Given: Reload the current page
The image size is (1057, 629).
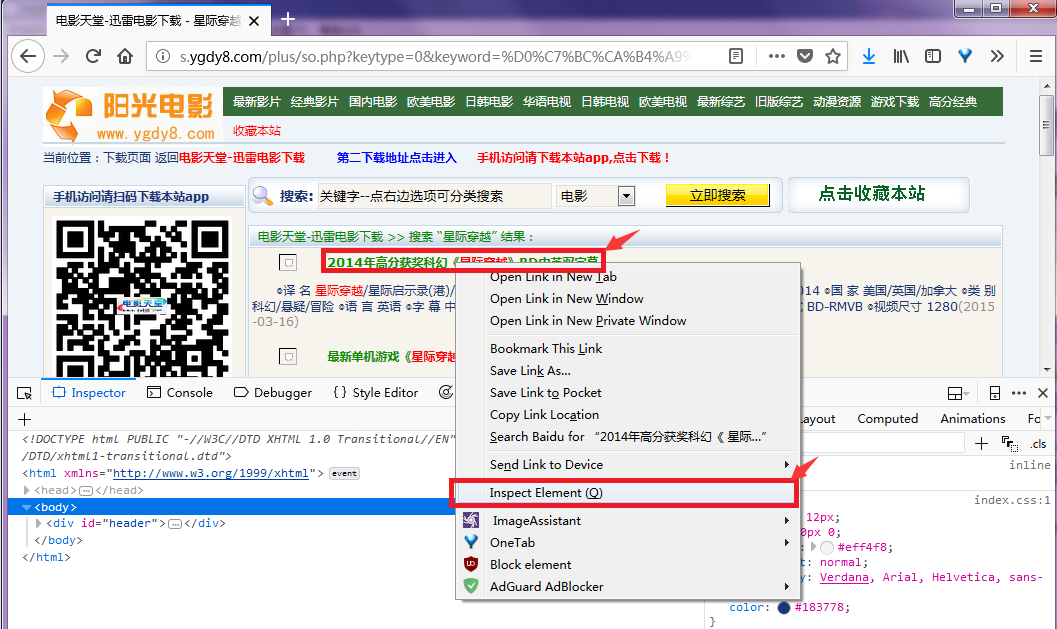Looking at the screenshot, I should [93, 56].
